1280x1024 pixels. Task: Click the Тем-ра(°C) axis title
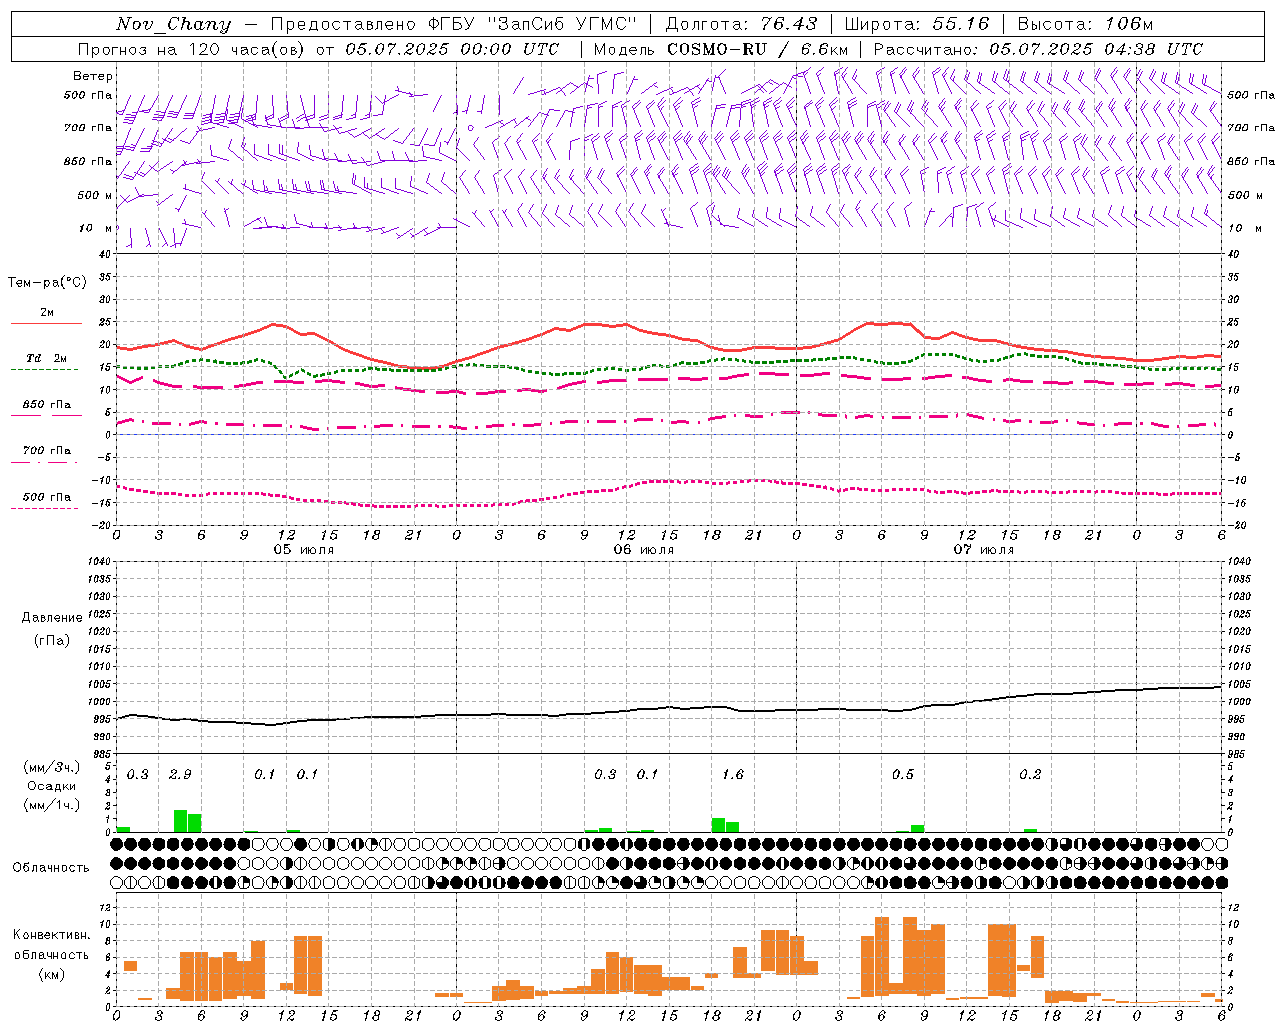[47, 283]
